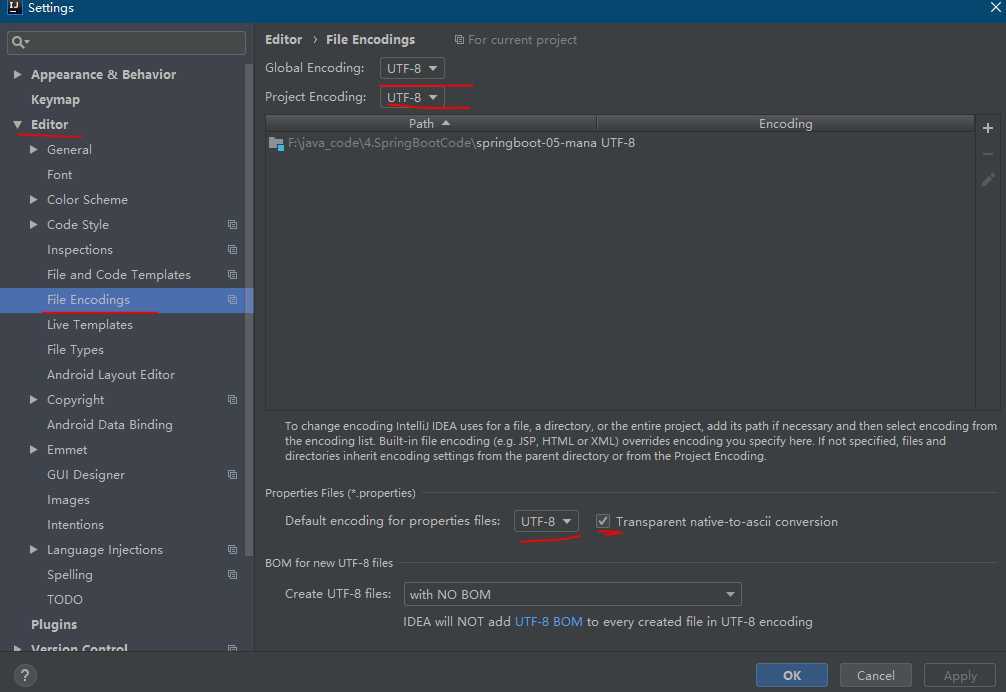The width and height of the screenshot is (1006, 692).
Task: Click the edit pencil icon beside table
Action: click(x=987, y=180)
